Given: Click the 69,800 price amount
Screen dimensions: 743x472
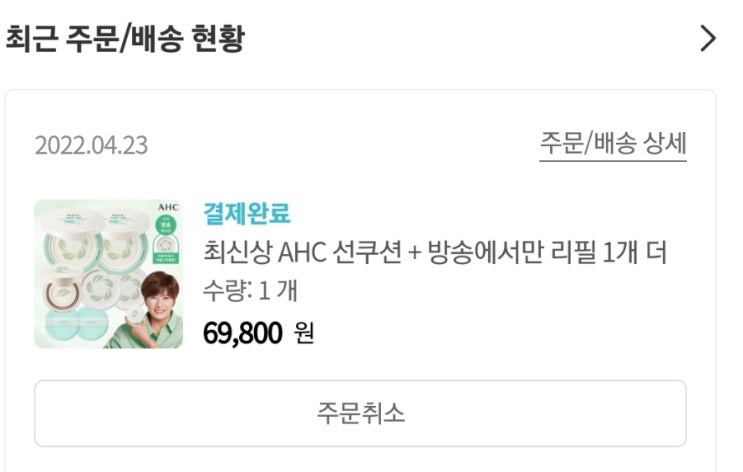Looking at the screenshot, I should click(243, 333).
